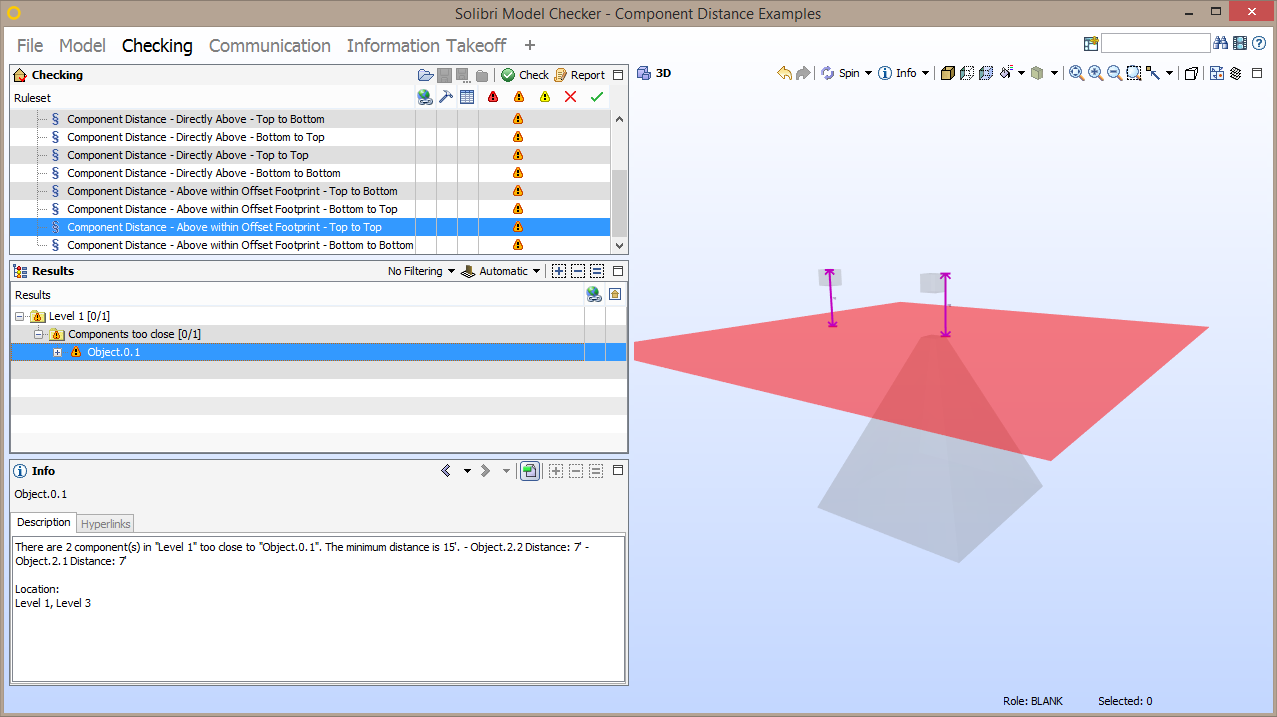Click the search field in top right
1277x717 pixels.
[1155, 43]
